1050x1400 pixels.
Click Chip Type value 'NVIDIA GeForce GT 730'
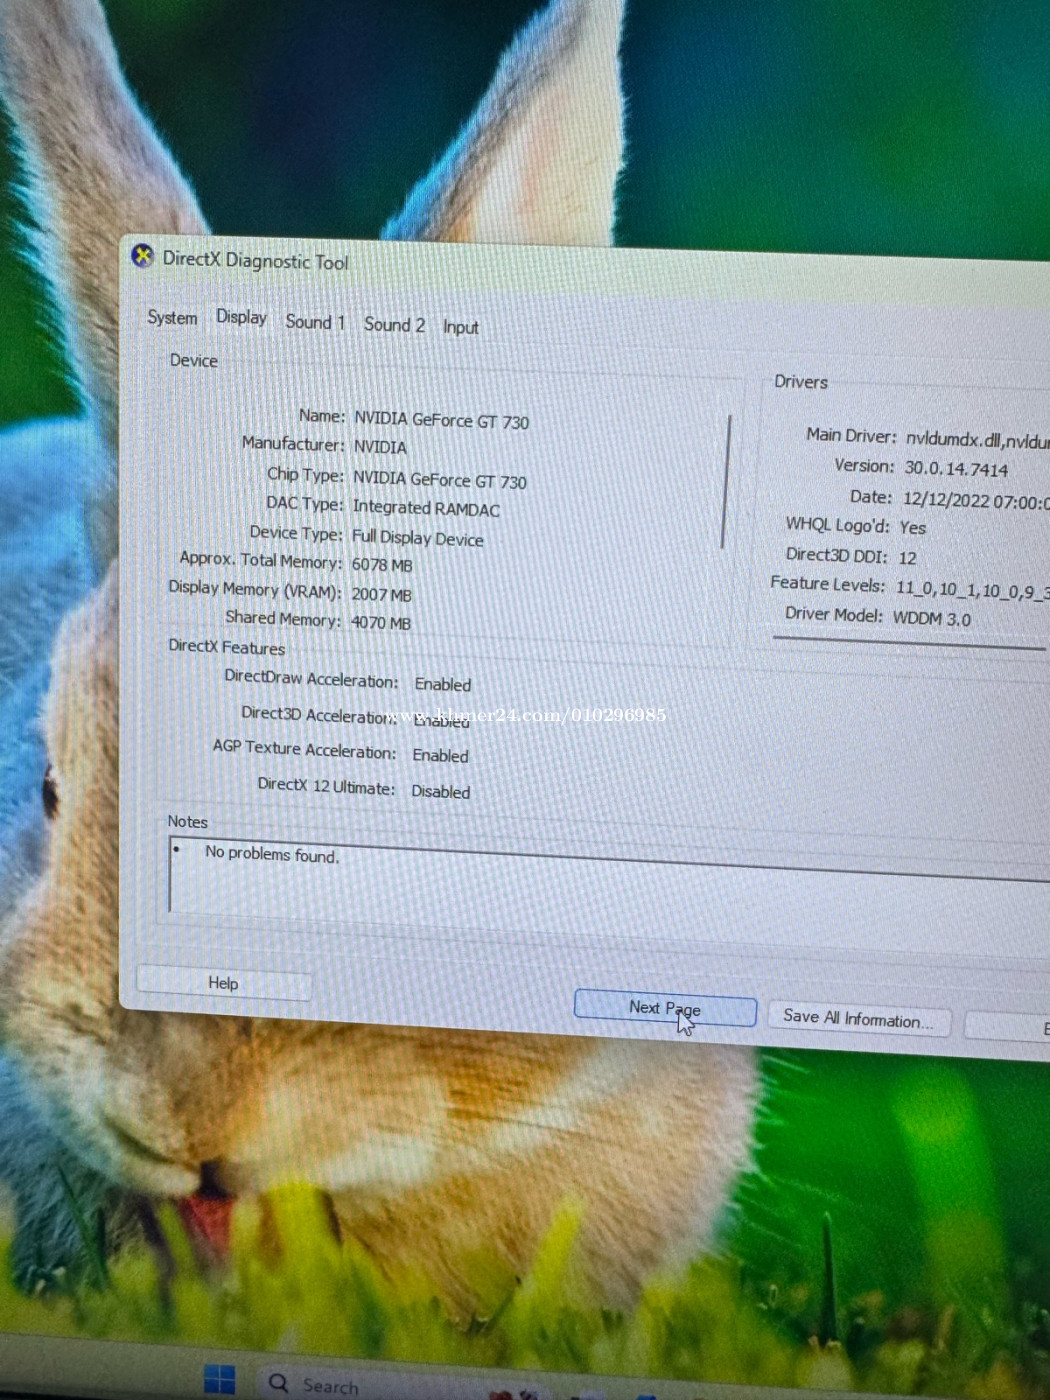pos(439,480)
